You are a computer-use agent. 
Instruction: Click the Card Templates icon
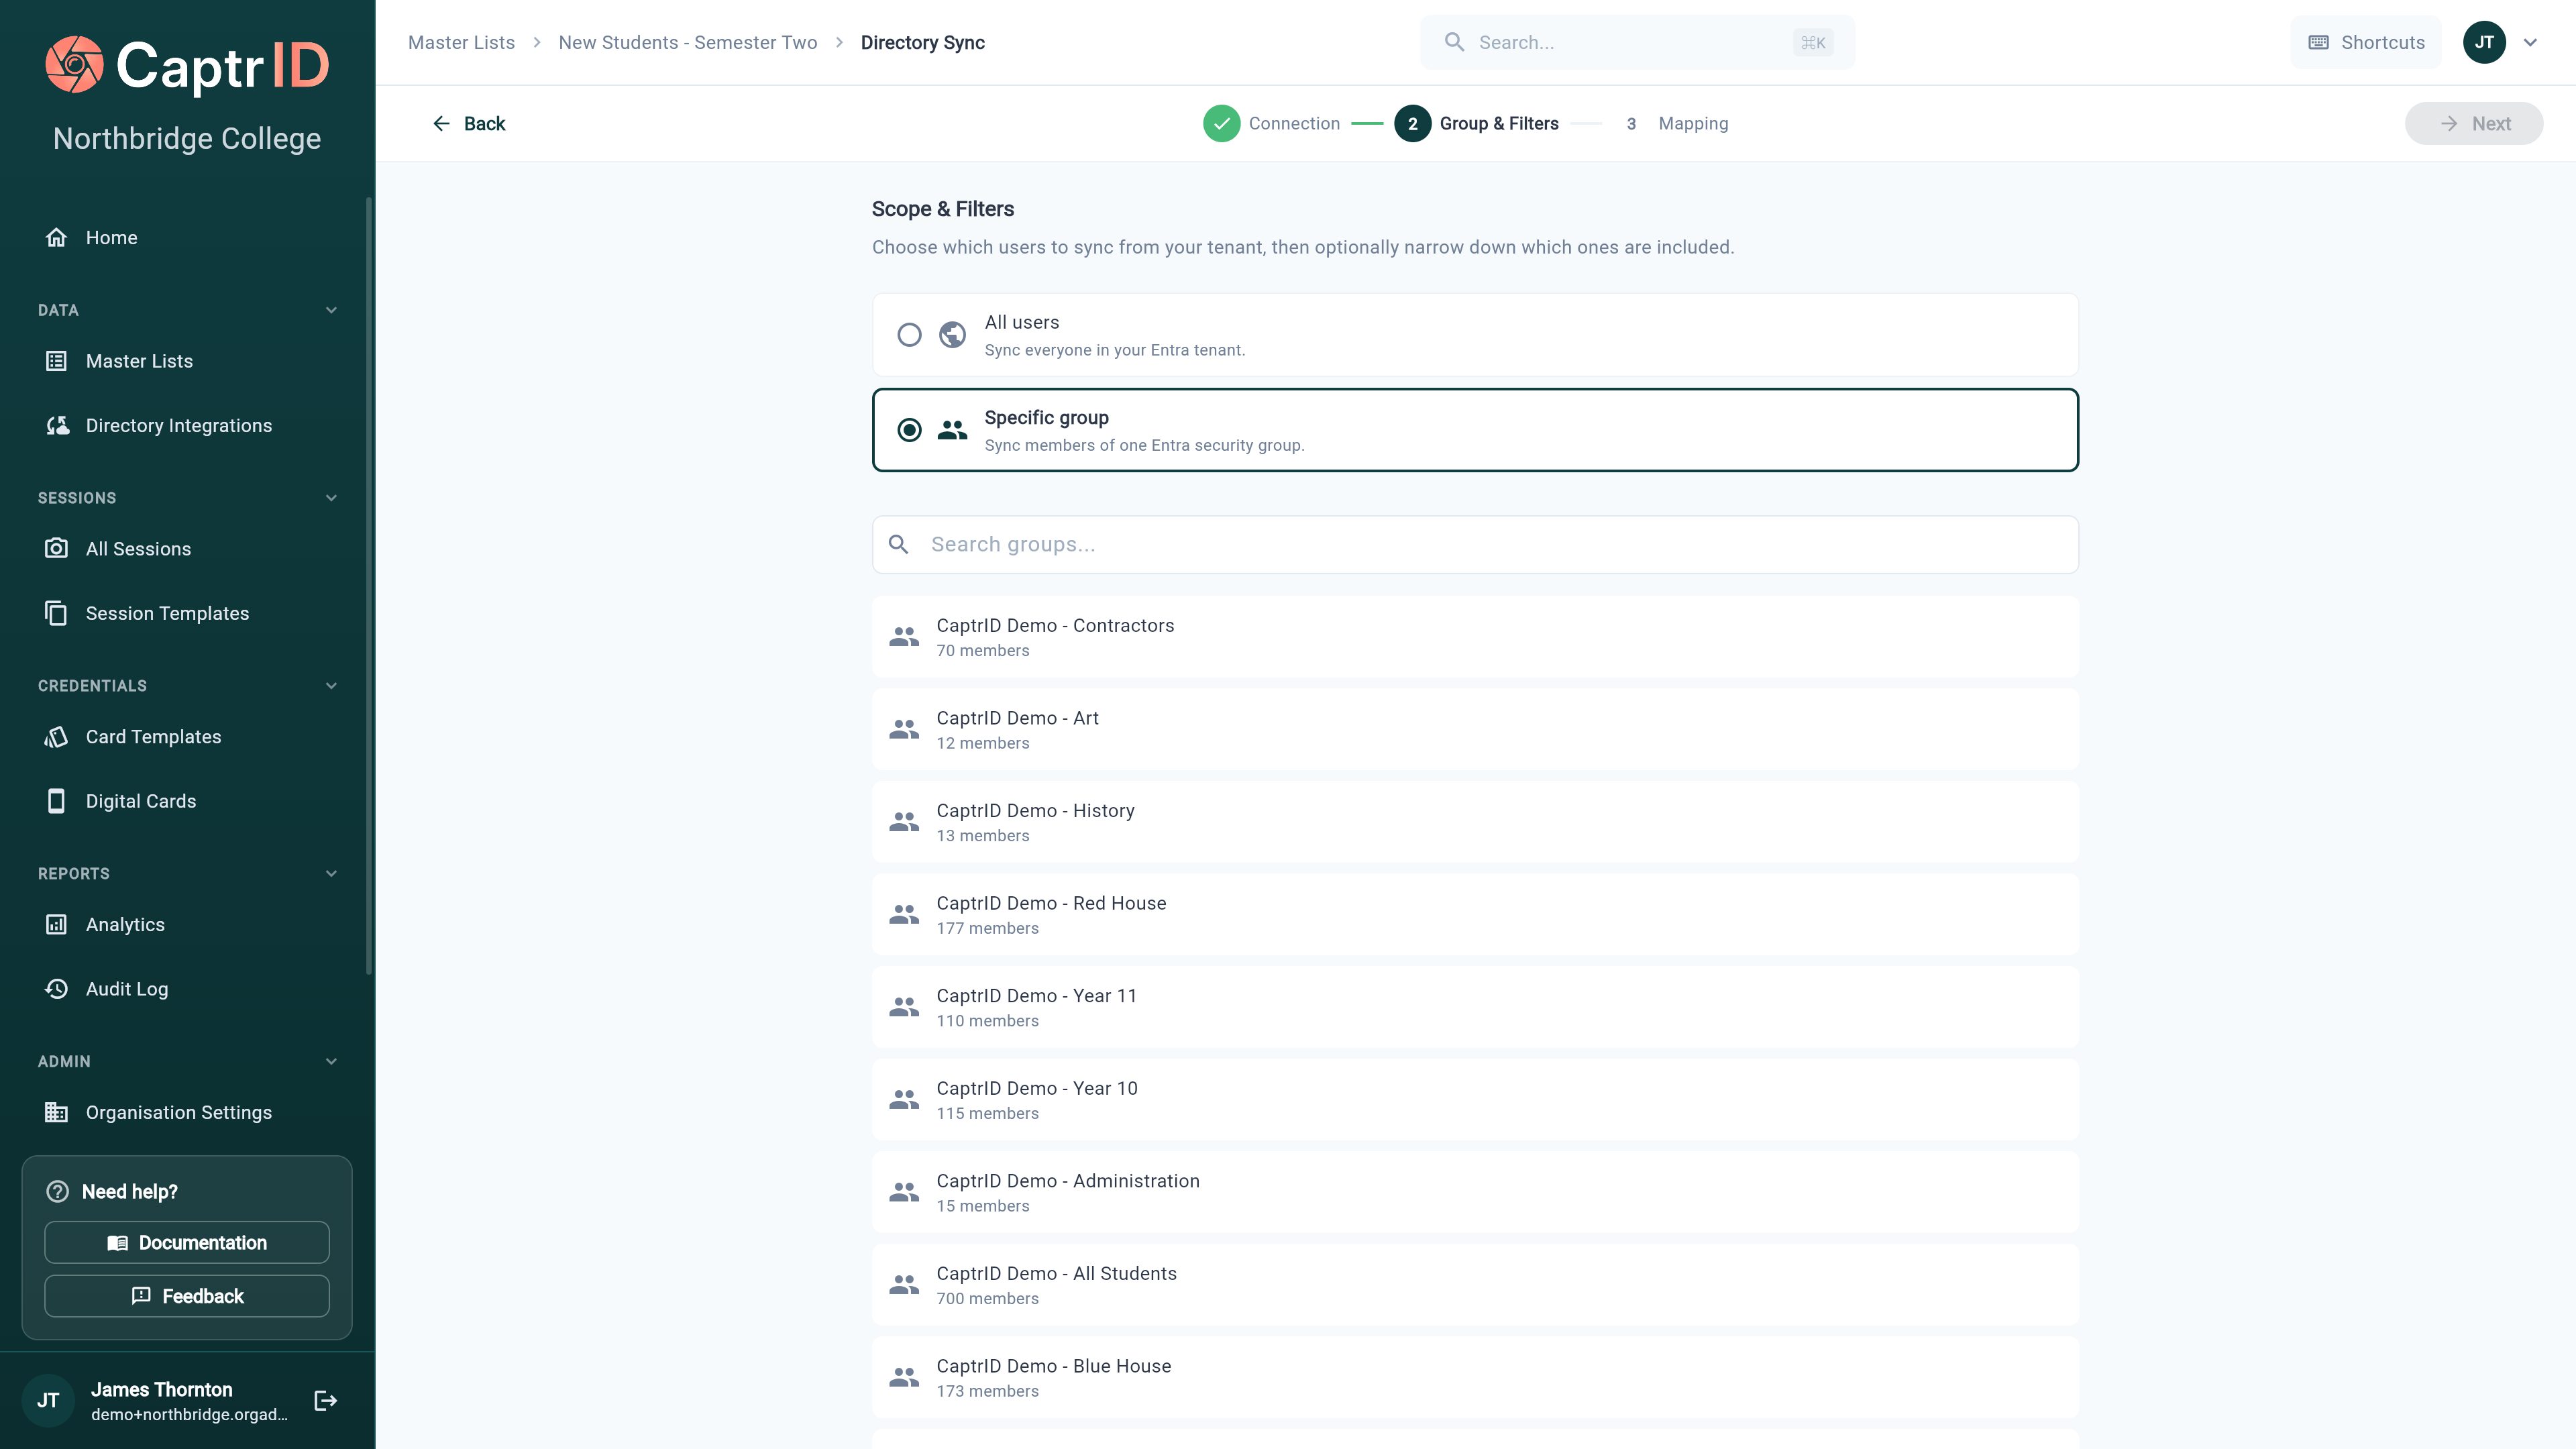click(x=57, y=737)
